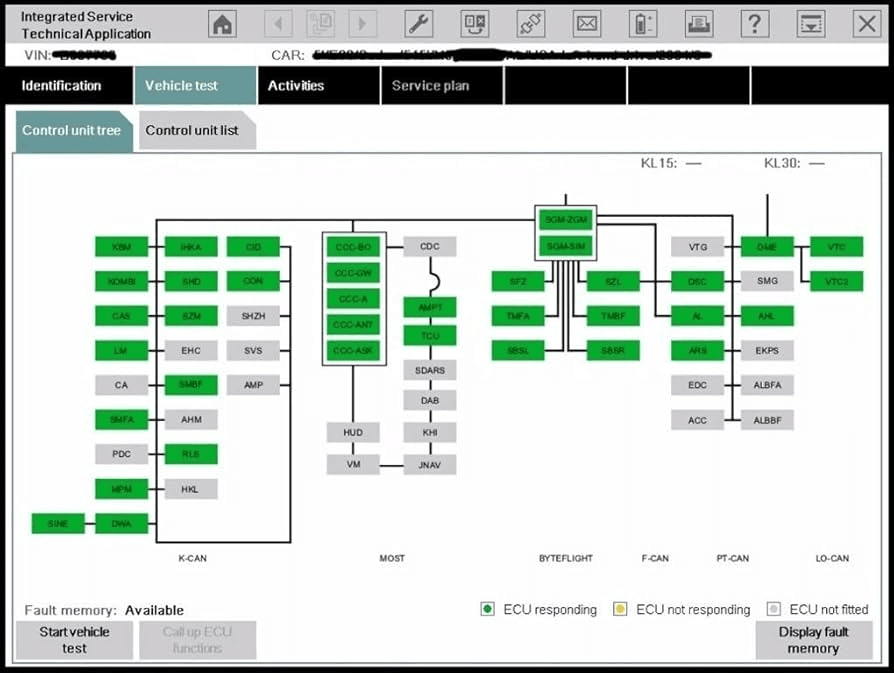Select the KOMBI control unit box
The image size is (894, 673).
121,282
